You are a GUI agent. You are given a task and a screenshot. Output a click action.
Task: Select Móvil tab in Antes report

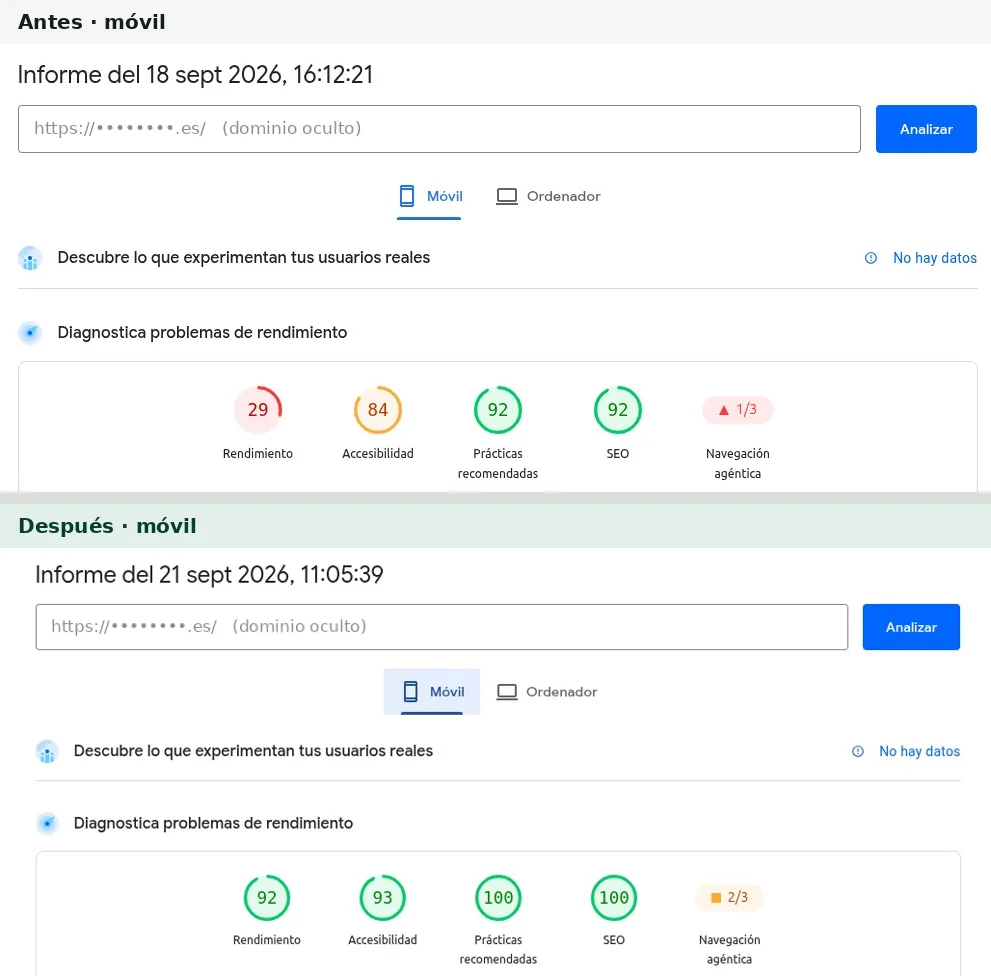[430, 197]
